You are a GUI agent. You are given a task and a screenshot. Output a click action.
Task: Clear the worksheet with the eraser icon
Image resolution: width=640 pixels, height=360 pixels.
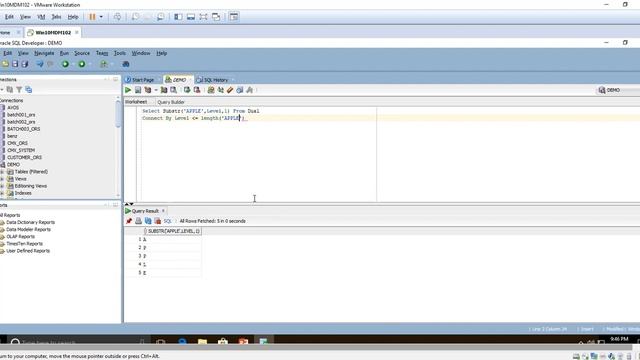[230, 90]
